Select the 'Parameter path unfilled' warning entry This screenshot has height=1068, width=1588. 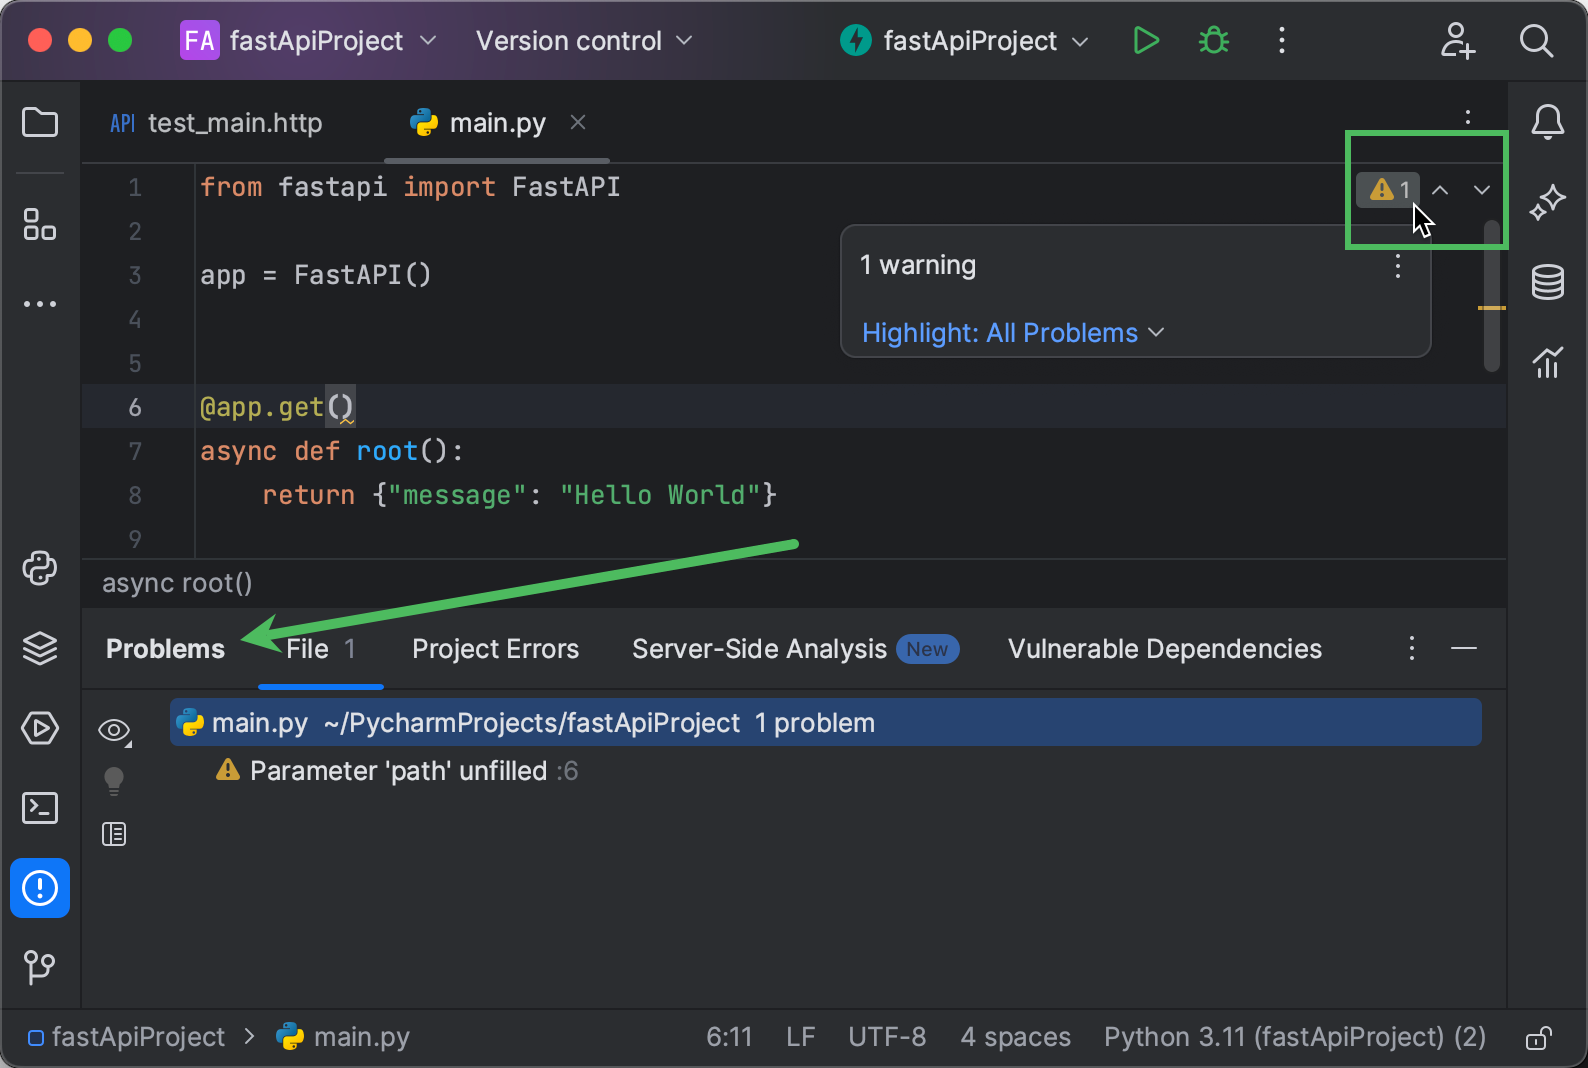pos(398,771)
